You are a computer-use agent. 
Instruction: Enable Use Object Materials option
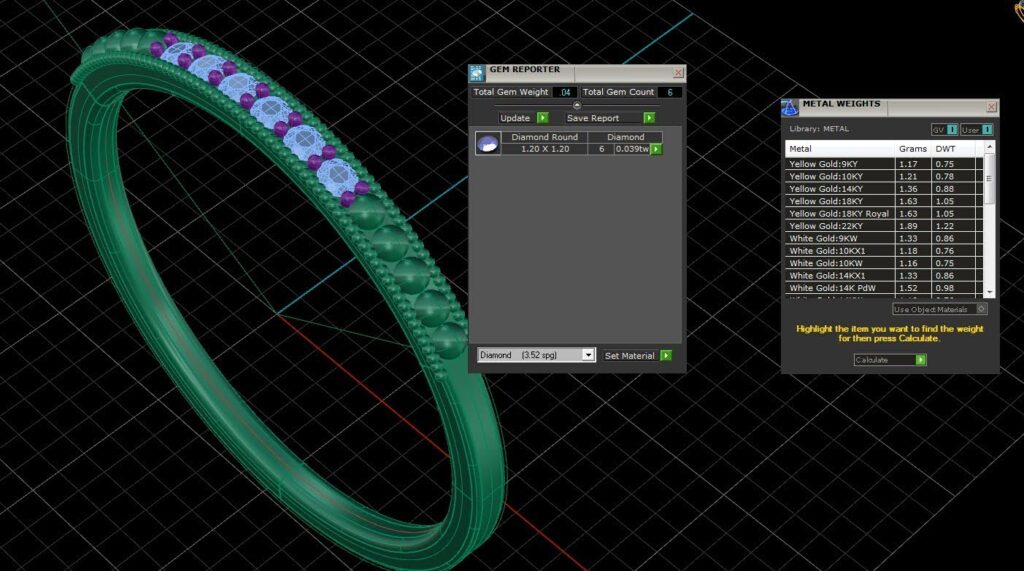point(939,309)
